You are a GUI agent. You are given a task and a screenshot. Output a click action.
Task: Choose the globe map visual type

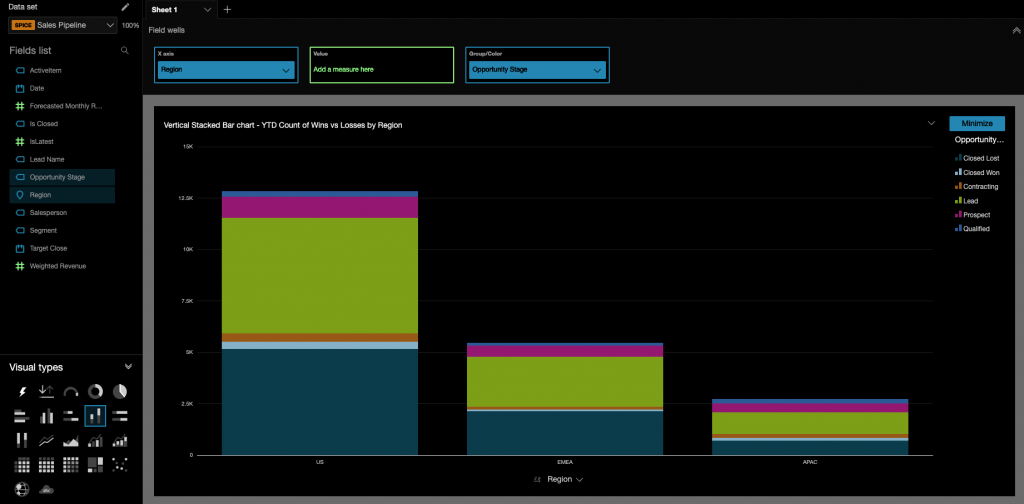[21, 489]
